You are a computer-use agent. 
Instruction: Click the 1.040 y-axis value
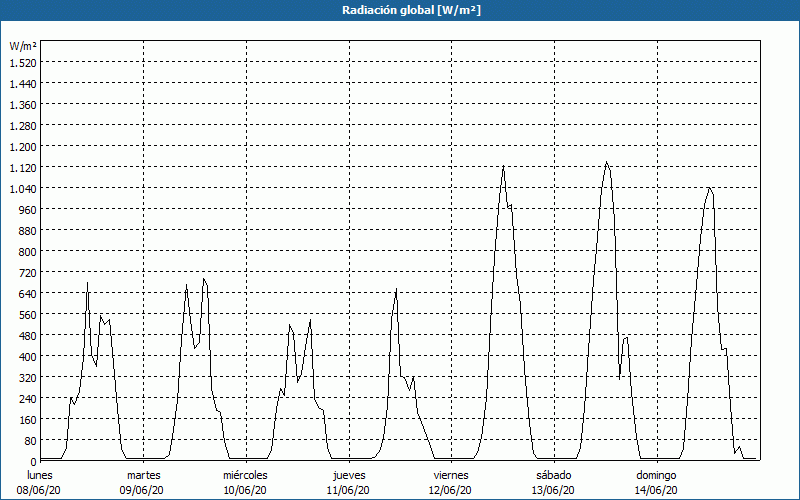23,188
